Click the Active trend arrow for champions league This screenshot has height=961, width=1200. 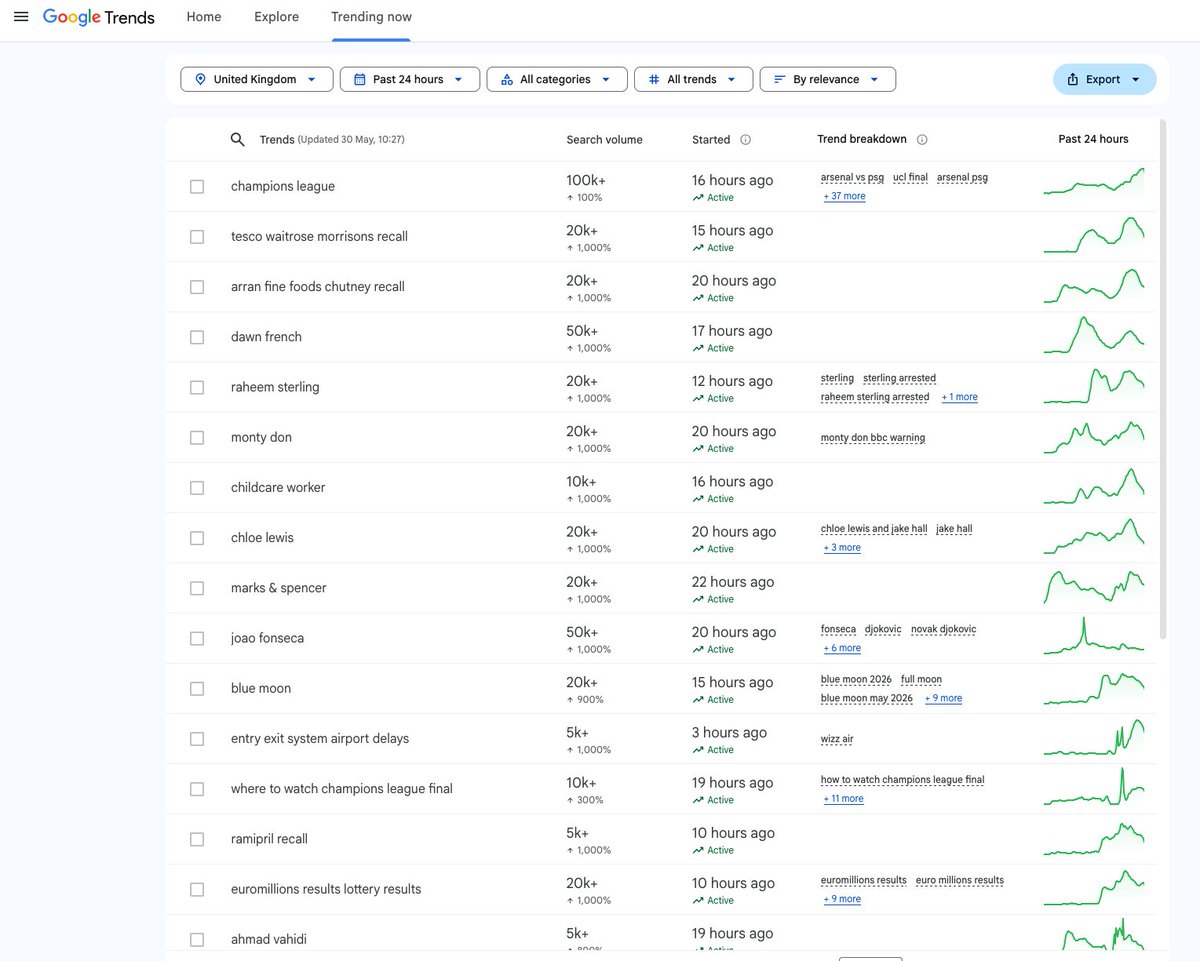tap(698, 198)
